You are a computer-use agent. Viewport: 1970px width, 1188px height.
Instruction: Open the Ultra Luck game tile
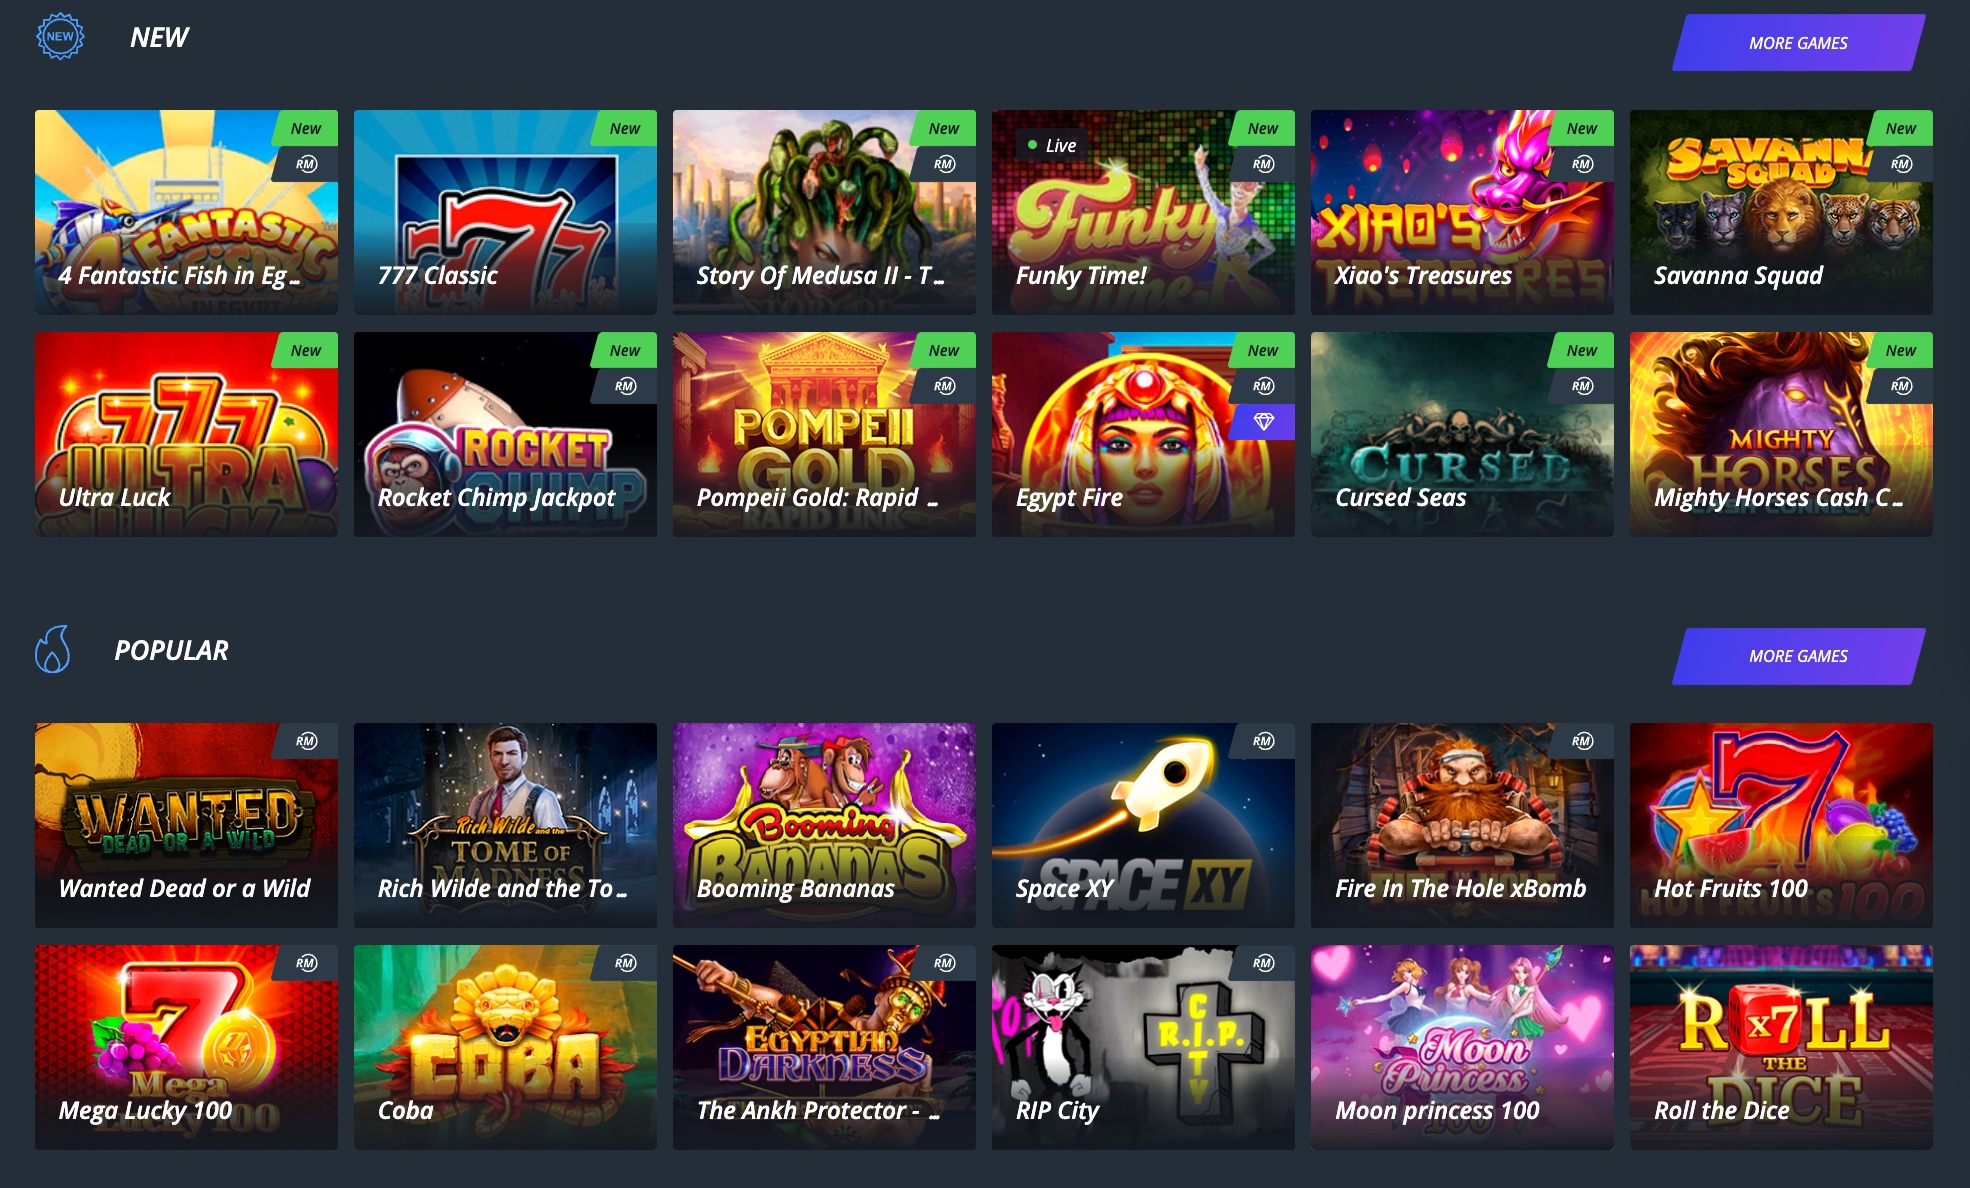click(x=186, y=434)
